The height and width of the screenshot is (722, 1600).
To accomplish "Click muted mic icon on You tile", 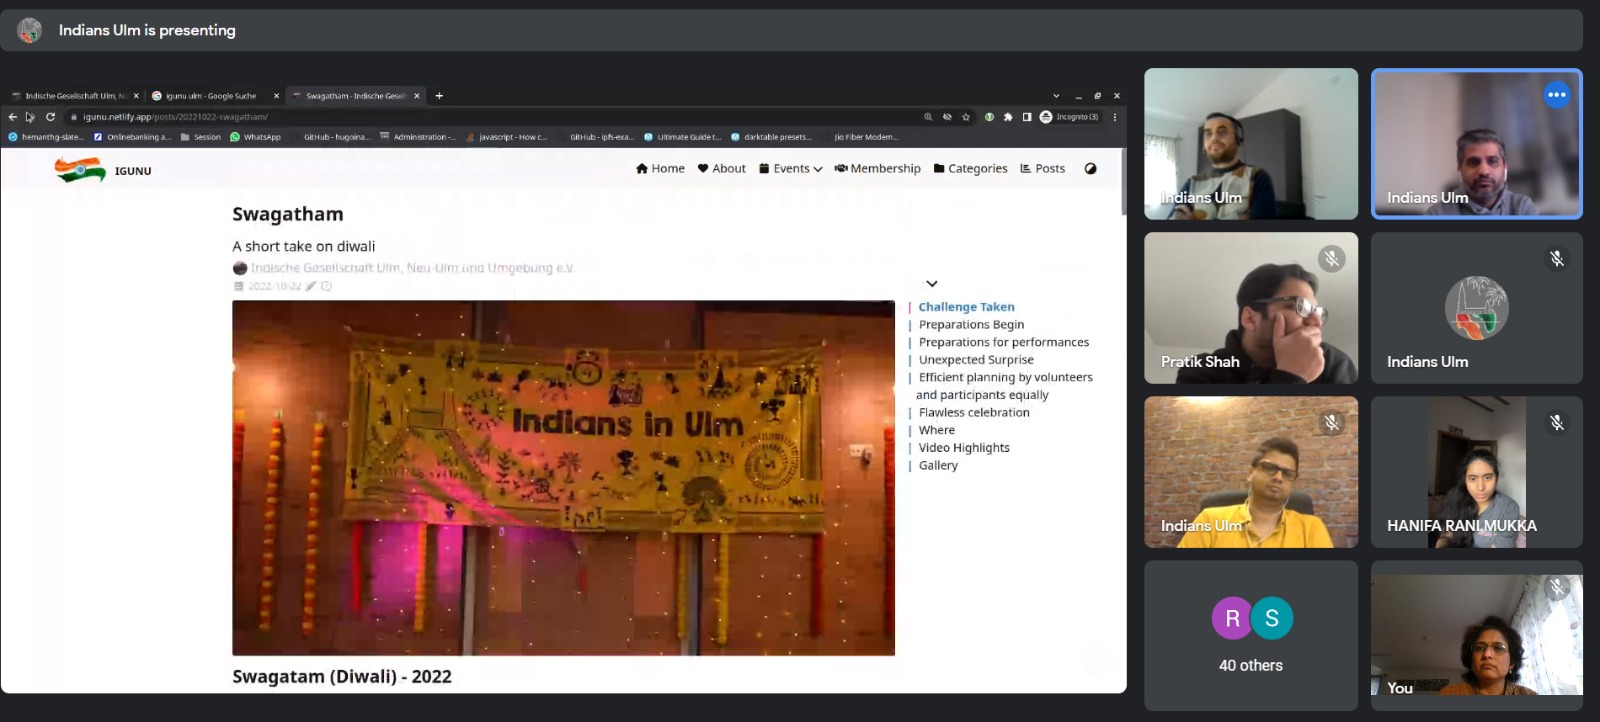I will tap(1557, 587).
